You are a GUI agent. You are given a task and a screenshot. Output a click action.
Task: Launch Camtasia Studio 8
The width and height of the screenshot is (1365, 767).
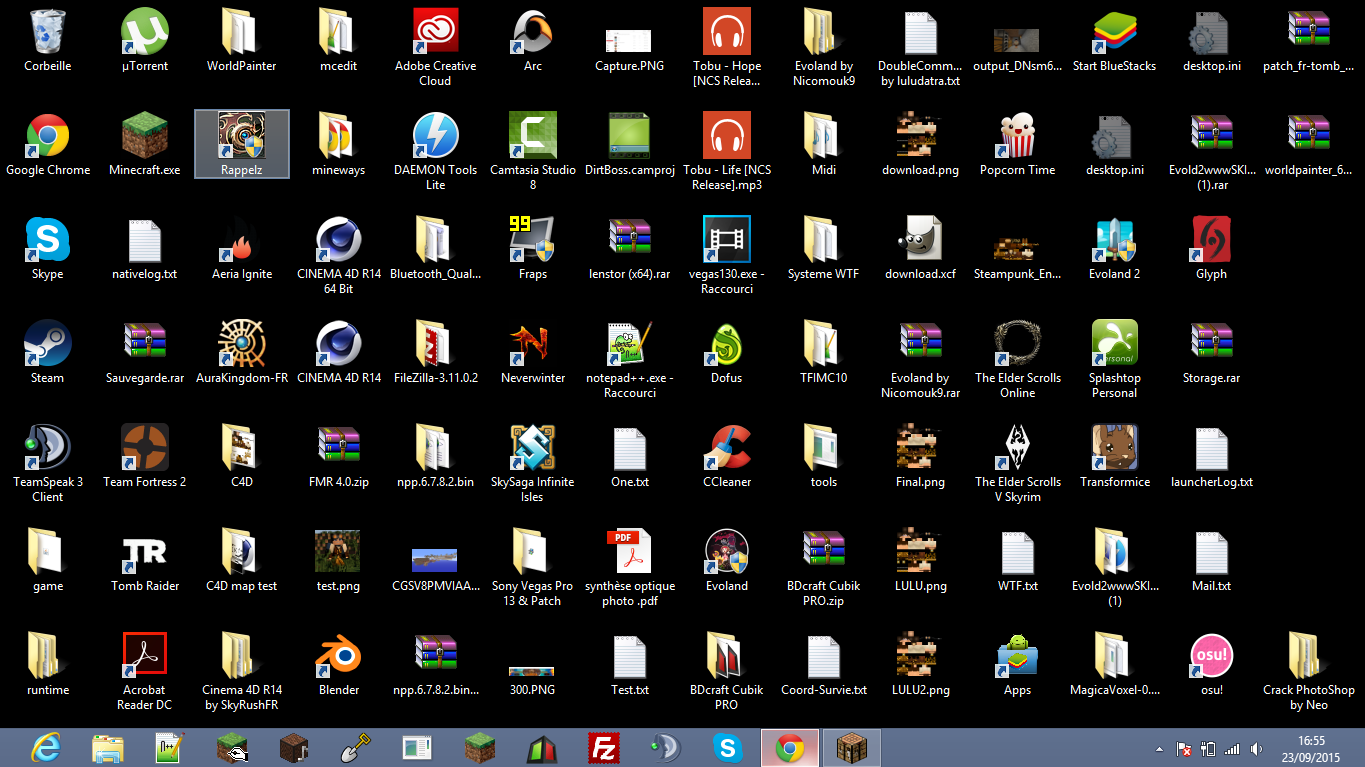point(533,151)
